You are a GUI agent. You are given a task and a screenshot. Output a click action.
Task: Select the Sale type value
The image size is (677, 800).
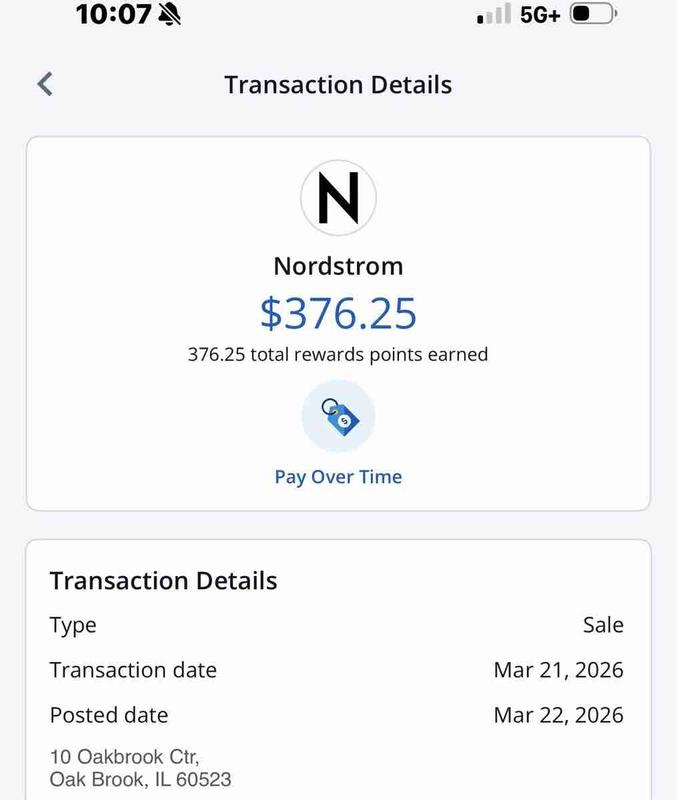pyautogui.click(x=603, y=625)
